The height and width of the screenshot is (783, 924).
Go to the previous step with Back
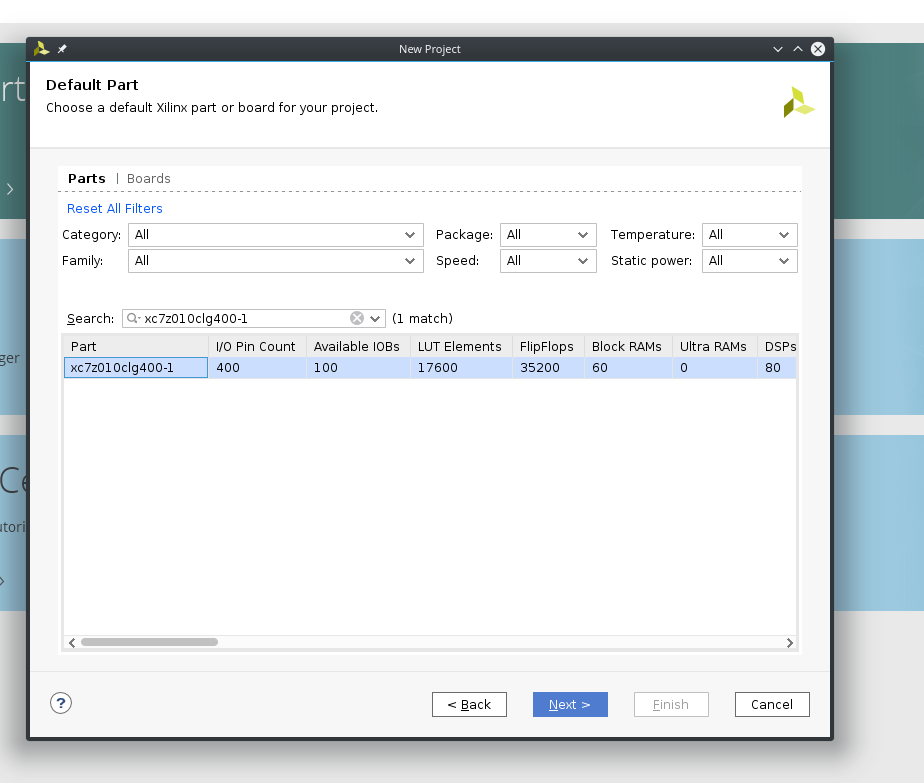469,705
